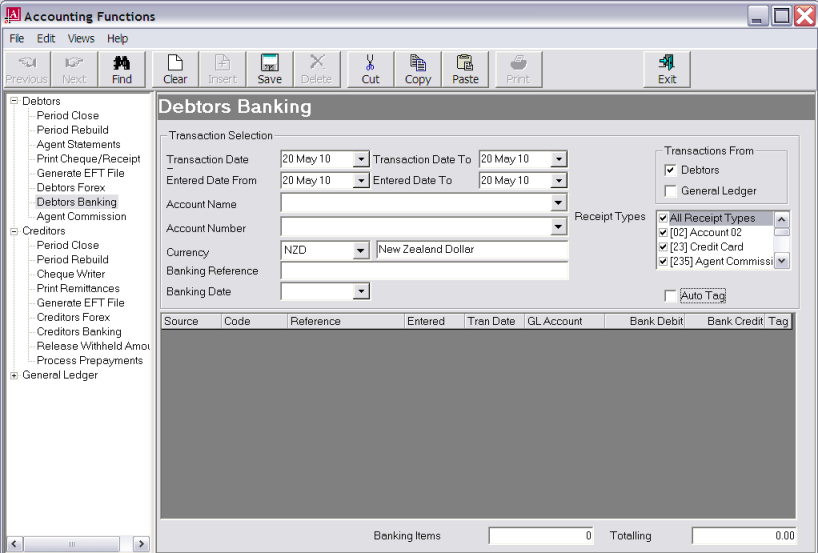The height and width of the screenshot is (553, 818).
Task: Open the Currency NZD dropdown
Action: (x=360, y=250)
